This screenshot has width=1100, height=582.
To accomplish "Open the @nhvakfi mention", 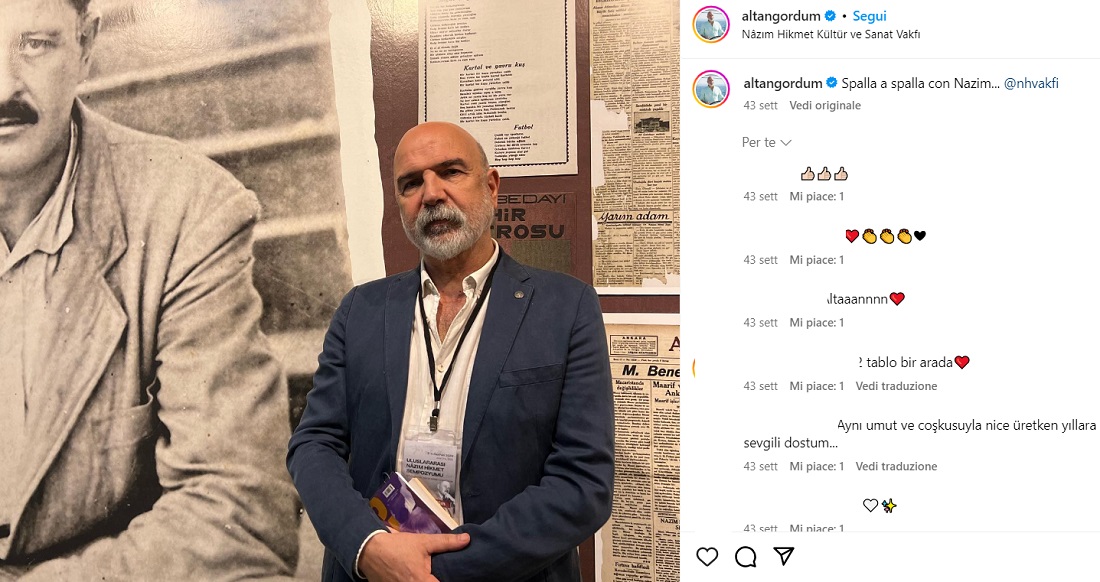I will click(x=1031, y=83).
